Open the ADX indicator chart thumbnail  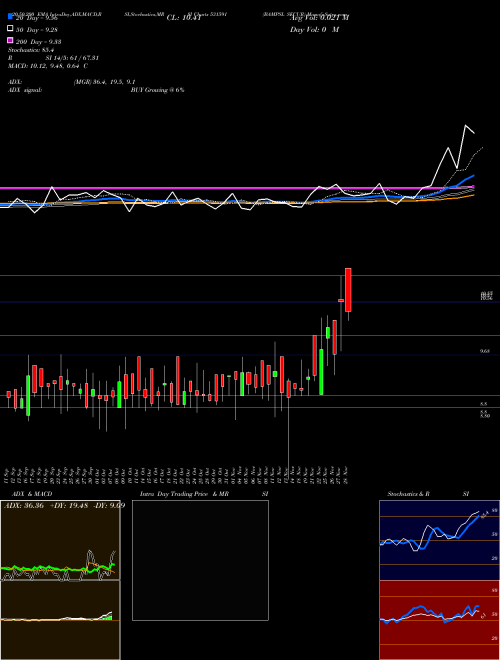tap(60, 540)
